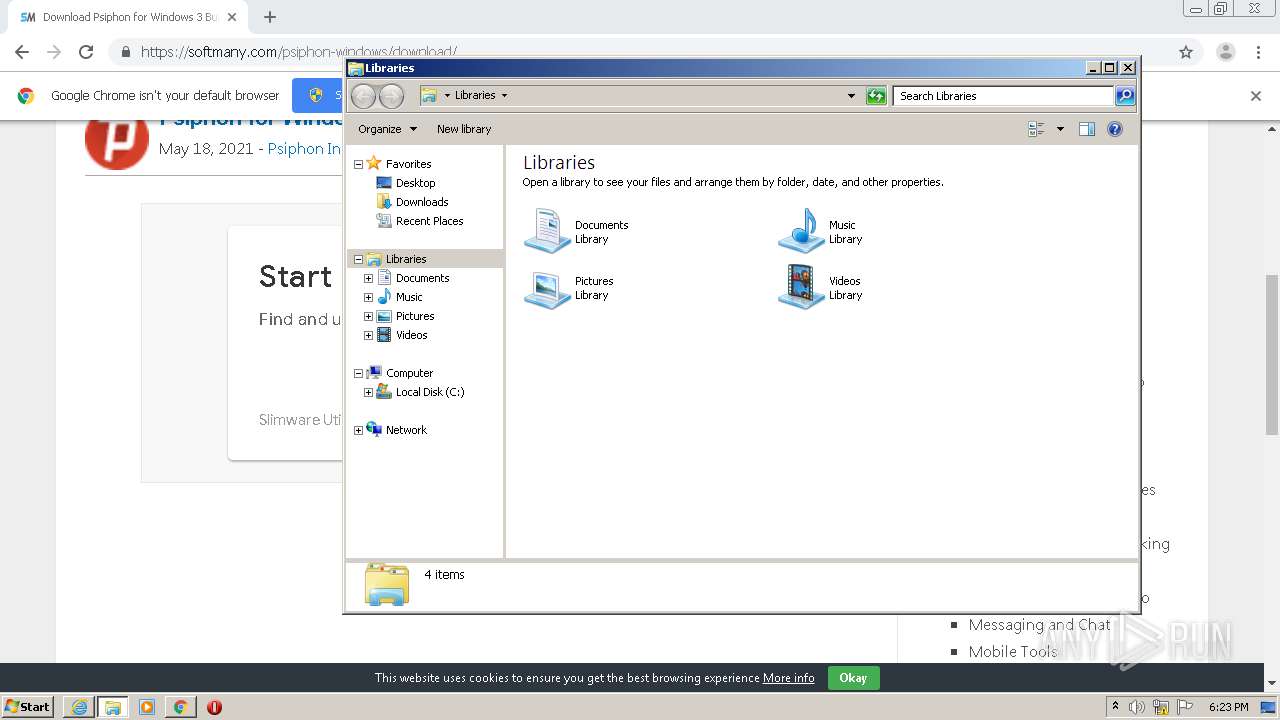Expand the Local Disk (C:) node
1280x720 pixels.
[x=368, y=392]
